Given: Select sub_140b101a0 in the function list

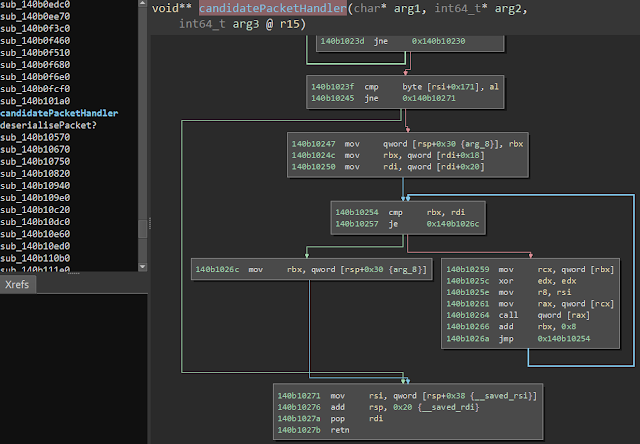Looking at the screenshot, I should coord(35,101).
